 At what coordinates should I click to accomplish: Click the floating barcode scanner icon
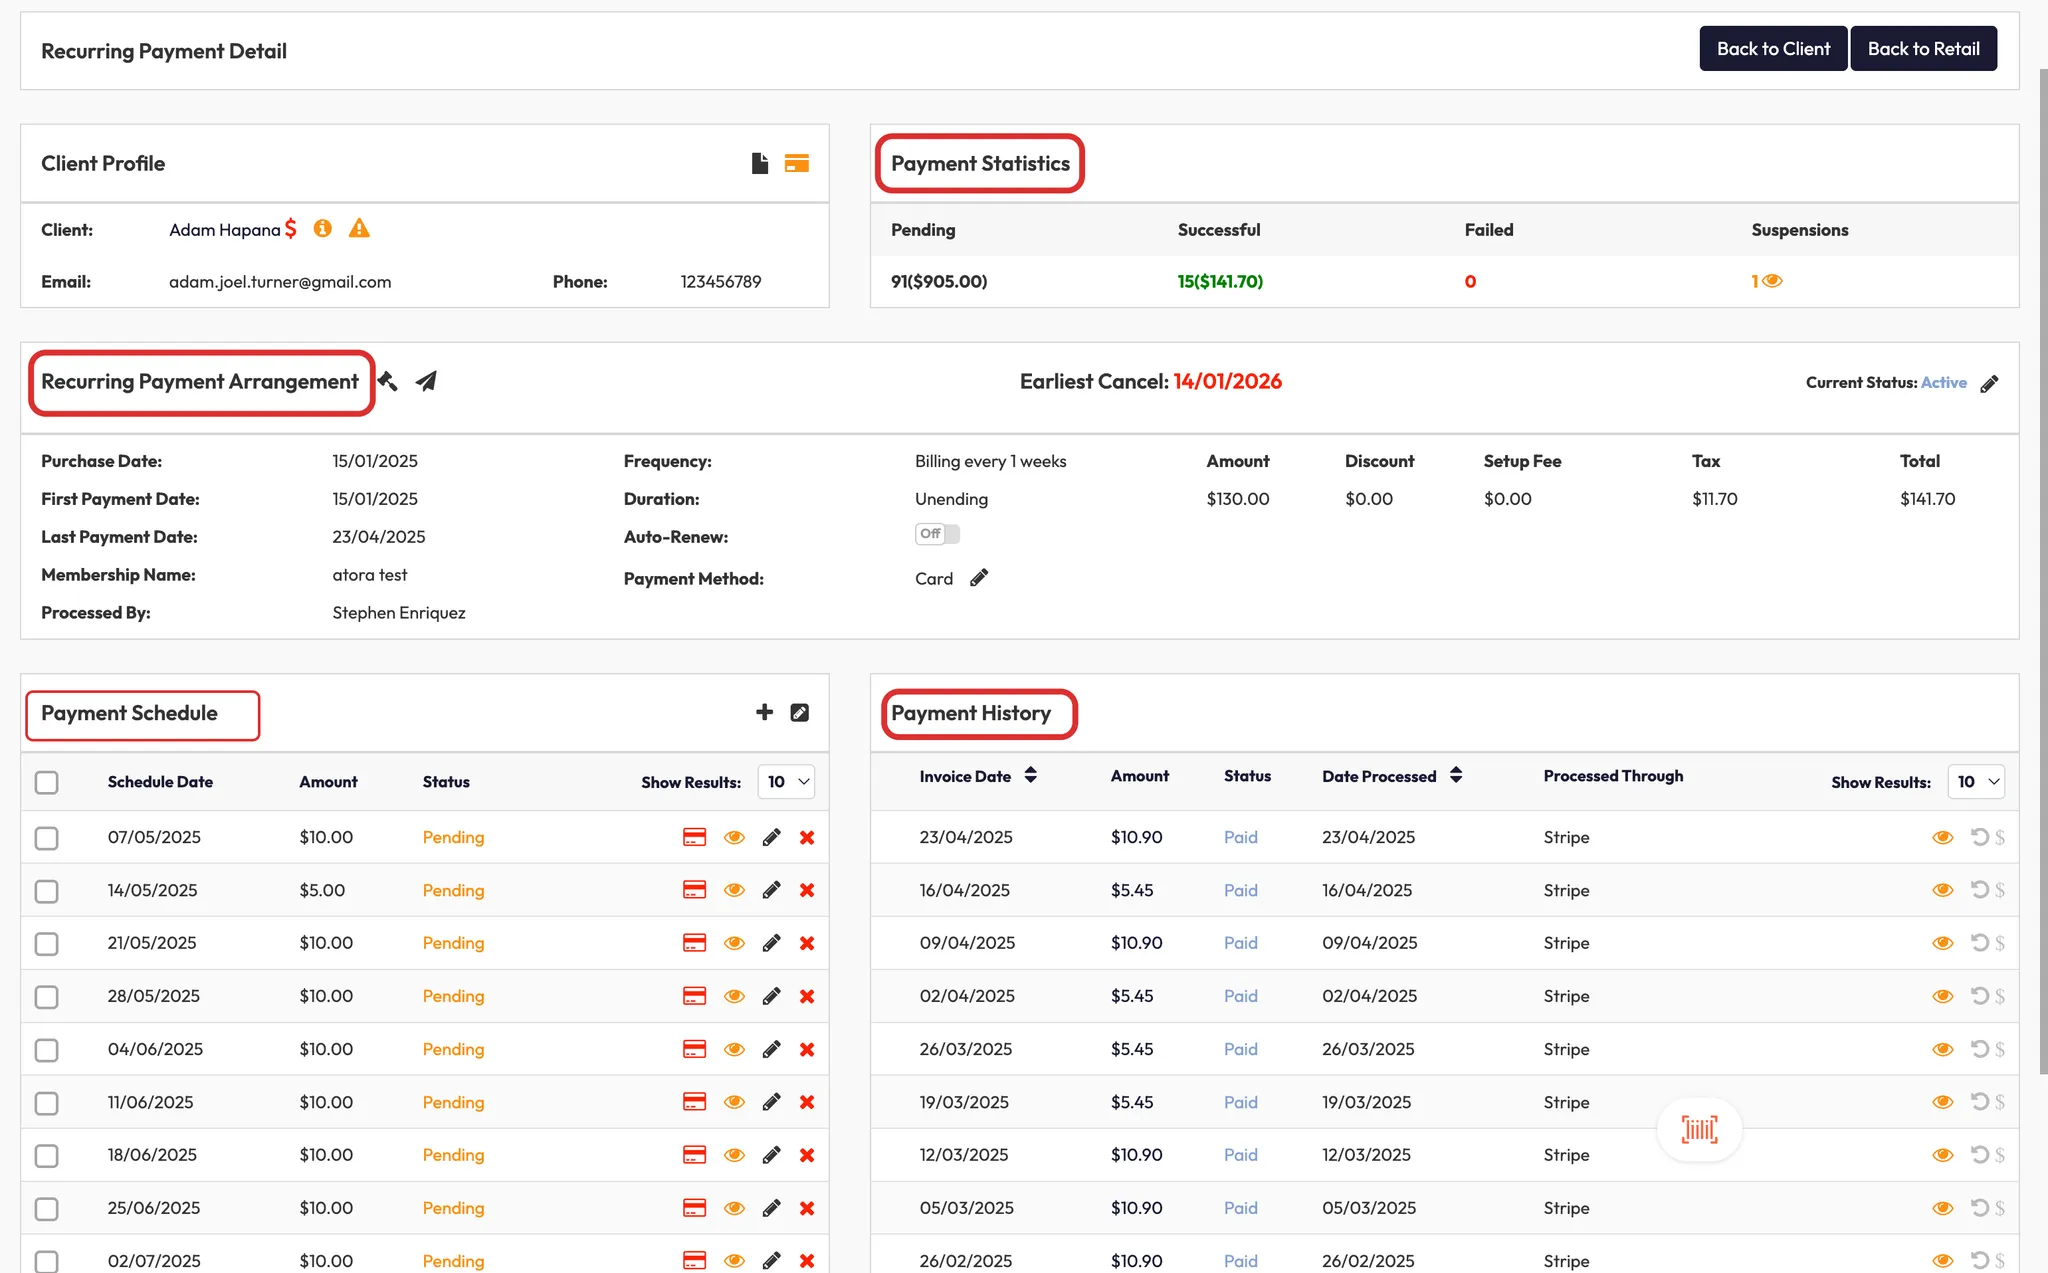[x=1699, y=1129]
